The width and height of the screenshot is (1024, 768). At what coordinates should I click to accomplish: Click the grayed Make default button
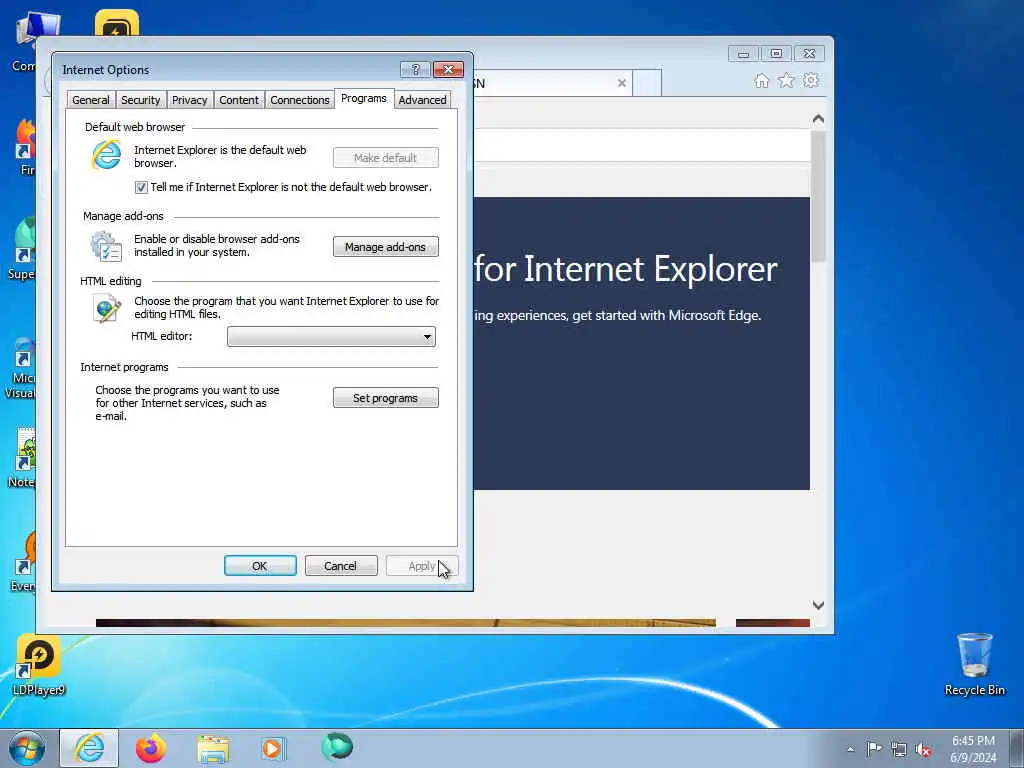click(385, 157)
